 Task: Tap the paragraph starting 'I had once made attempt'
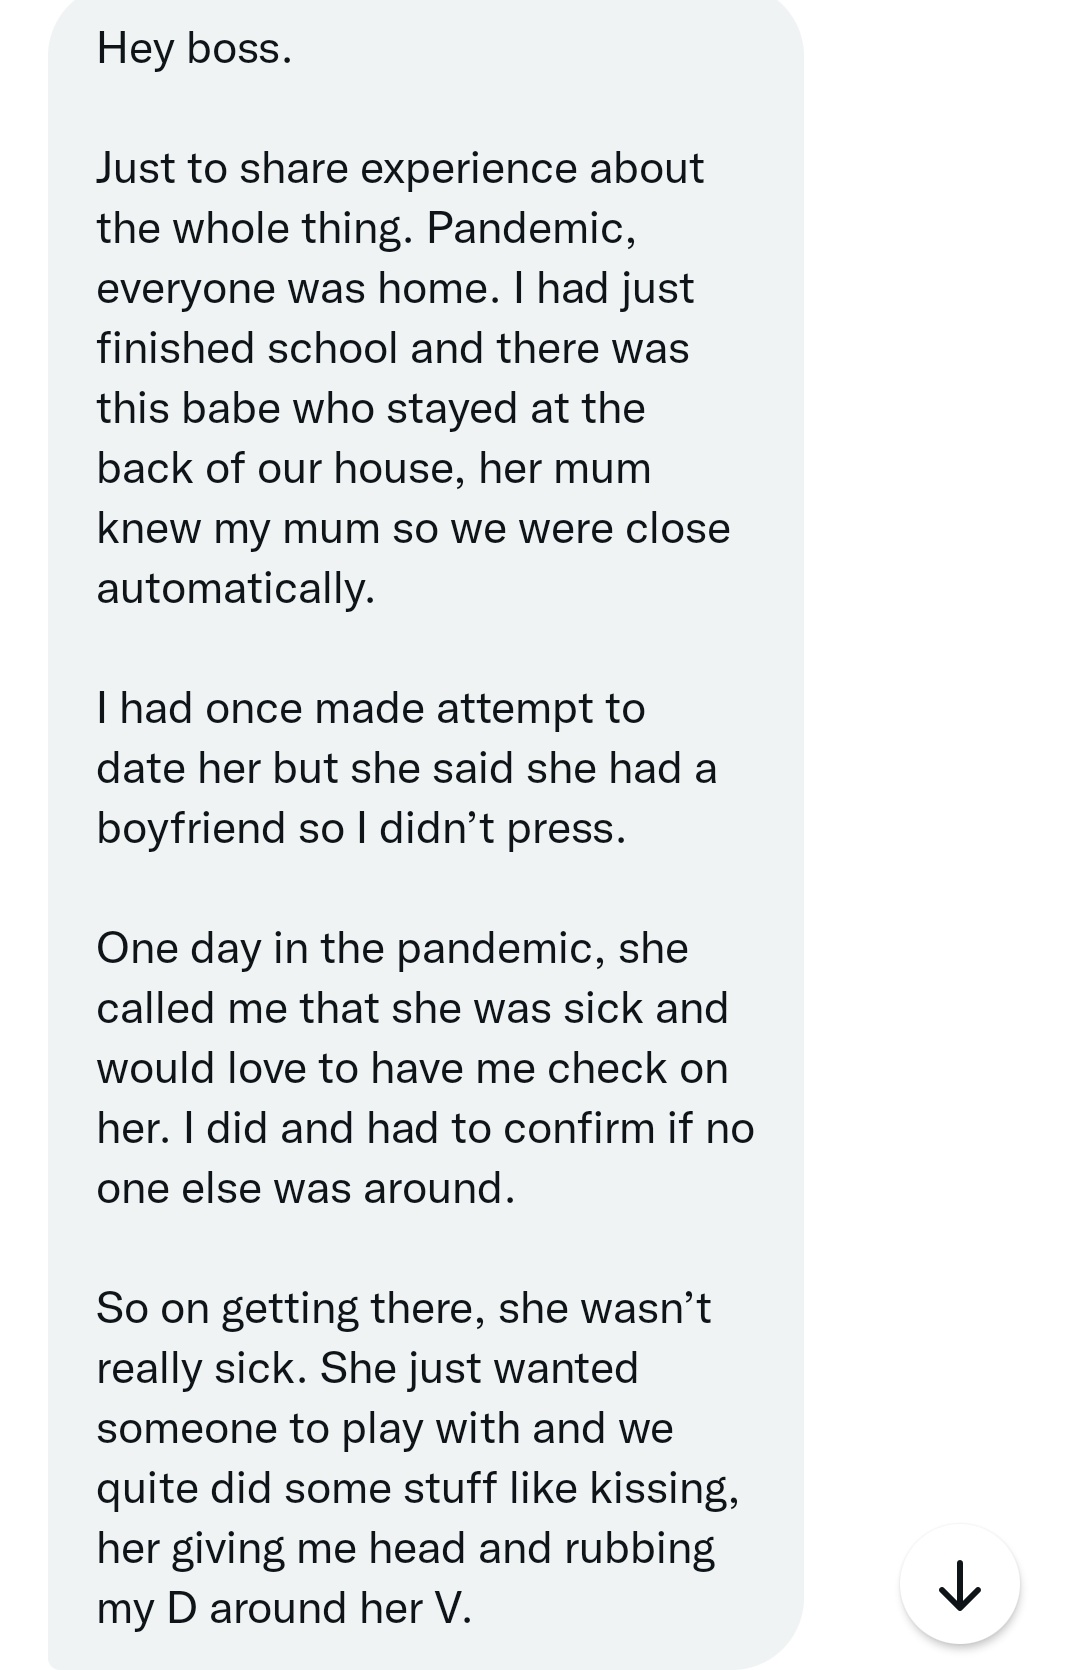tap(407, 768)
